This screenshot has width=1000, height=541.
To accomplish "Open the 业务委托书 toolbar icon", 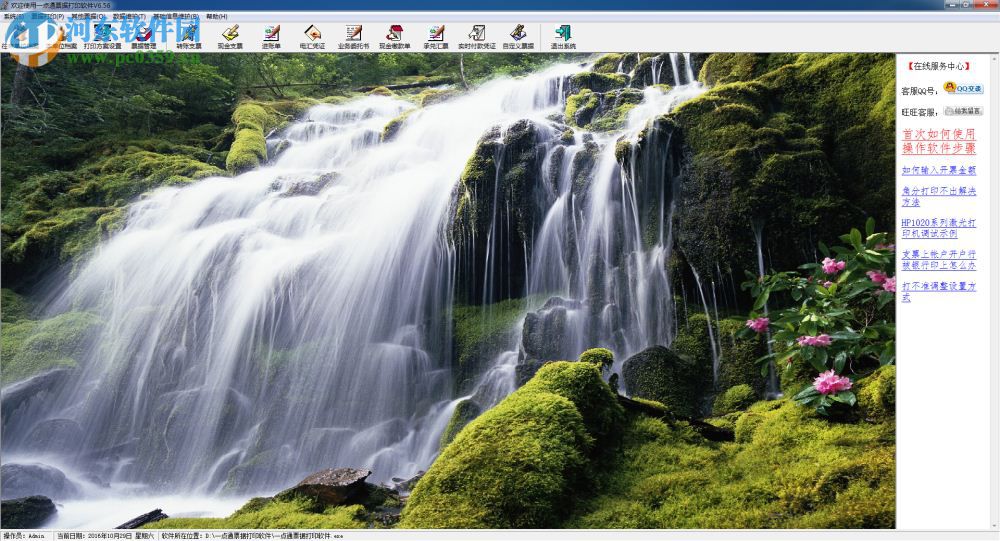I will 353,37.
